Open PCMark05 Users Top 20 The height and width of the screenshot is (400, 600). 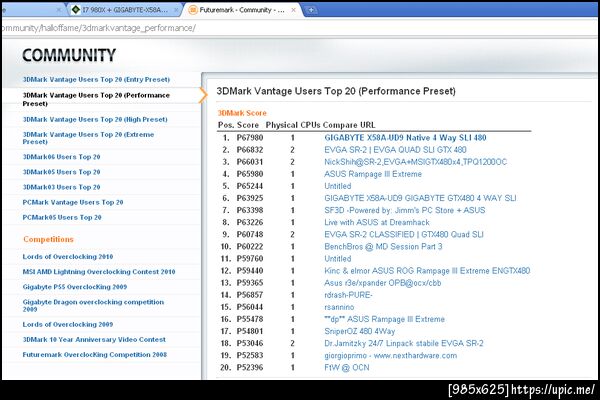[x=62, y=217]
